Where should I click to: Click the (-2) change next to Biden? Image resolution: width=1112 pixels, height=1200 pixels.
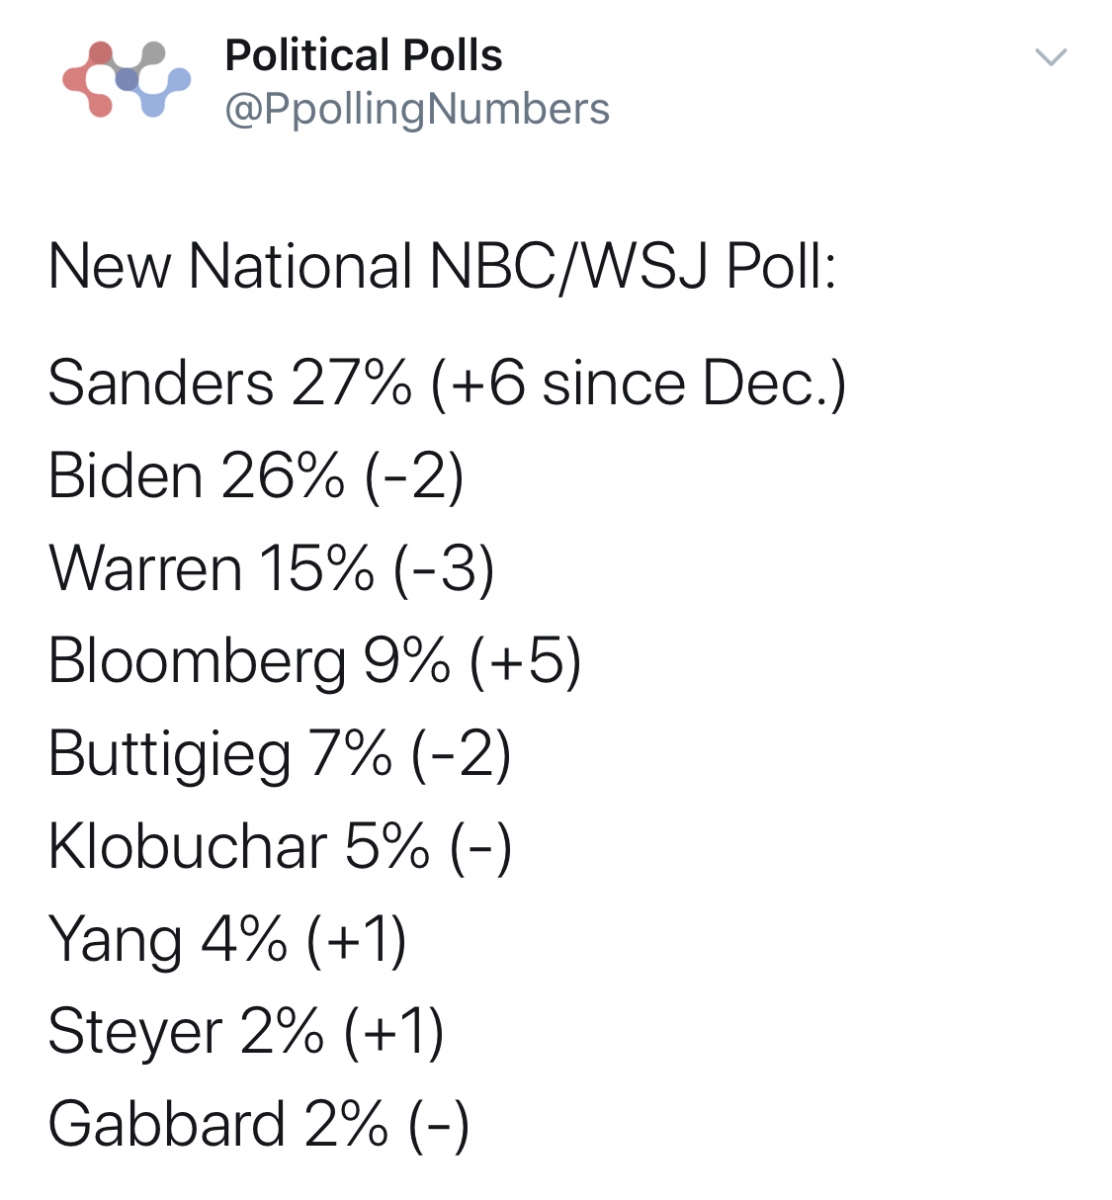point(415,477)
